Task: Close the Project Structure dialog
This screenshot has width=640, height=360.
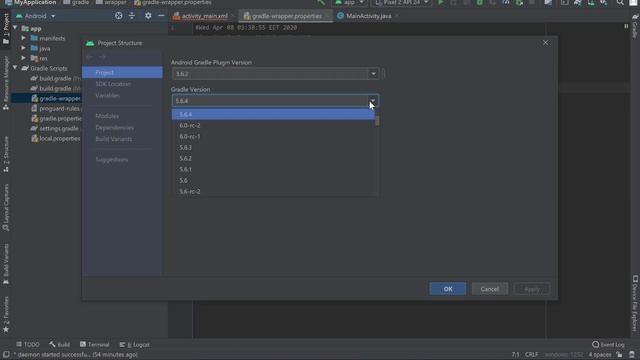Action: click(545, 43)
